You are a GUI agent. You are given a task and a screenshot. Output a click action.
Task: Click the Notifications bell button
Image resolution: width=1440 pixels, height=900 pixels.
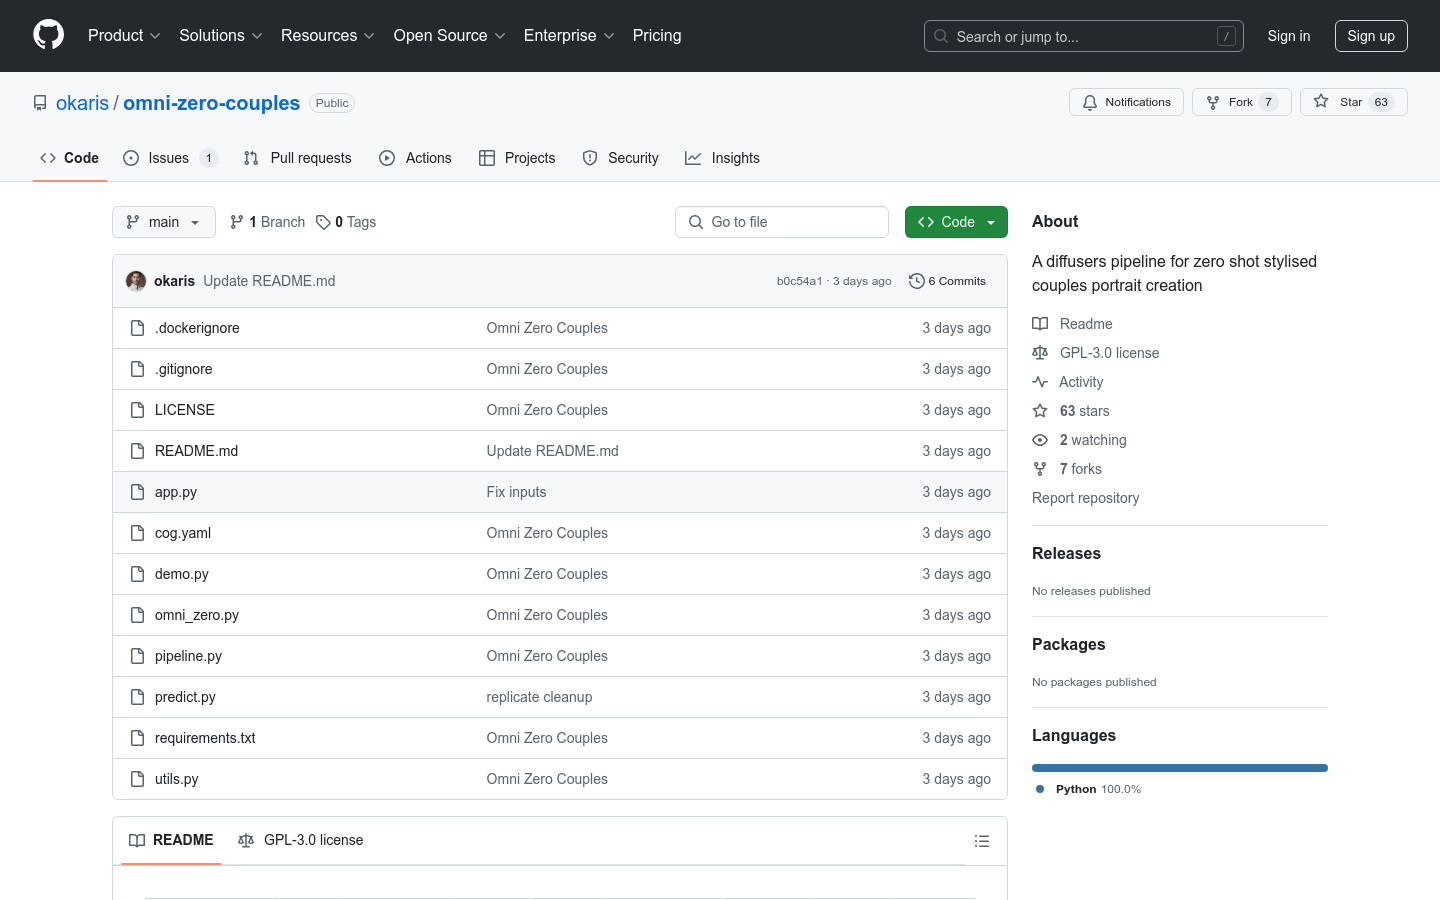point(1126,102)
